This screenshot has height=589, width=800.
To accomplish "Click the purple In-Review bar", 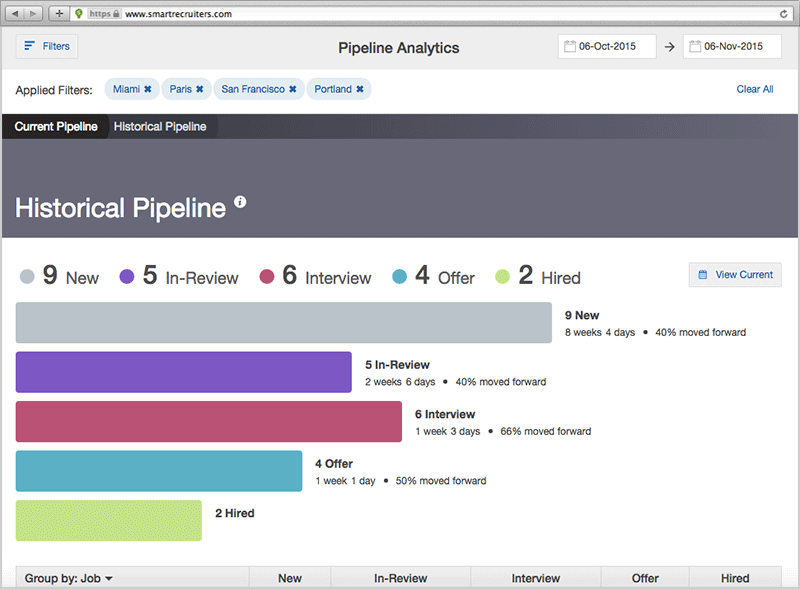I will 184,372.
